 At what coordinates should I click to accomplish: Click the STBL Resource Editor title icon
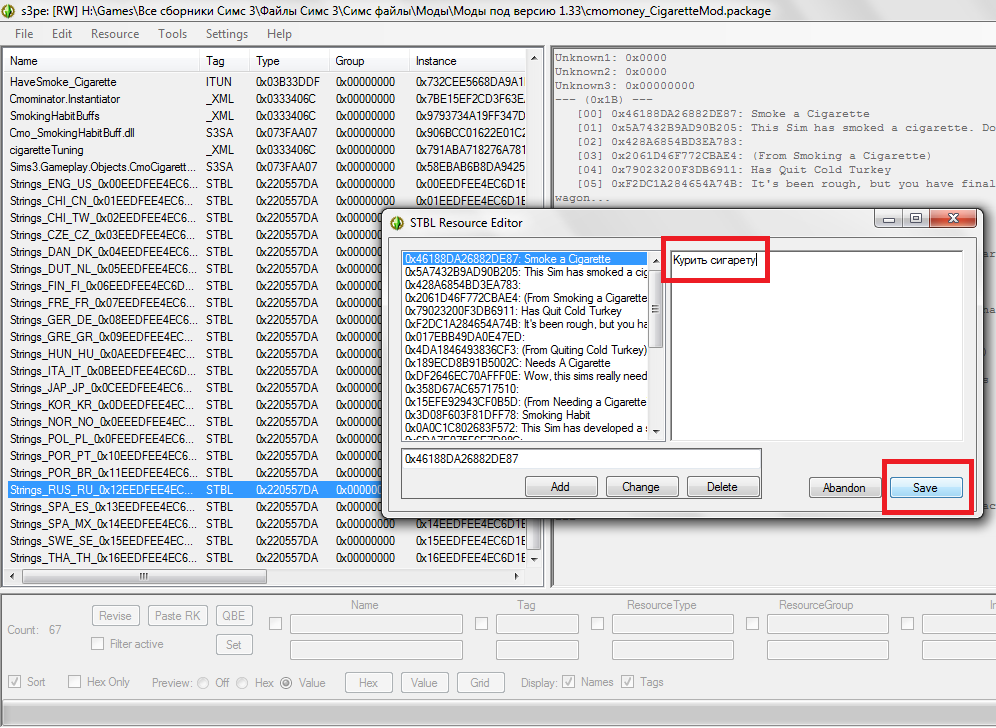coord(397,222)
